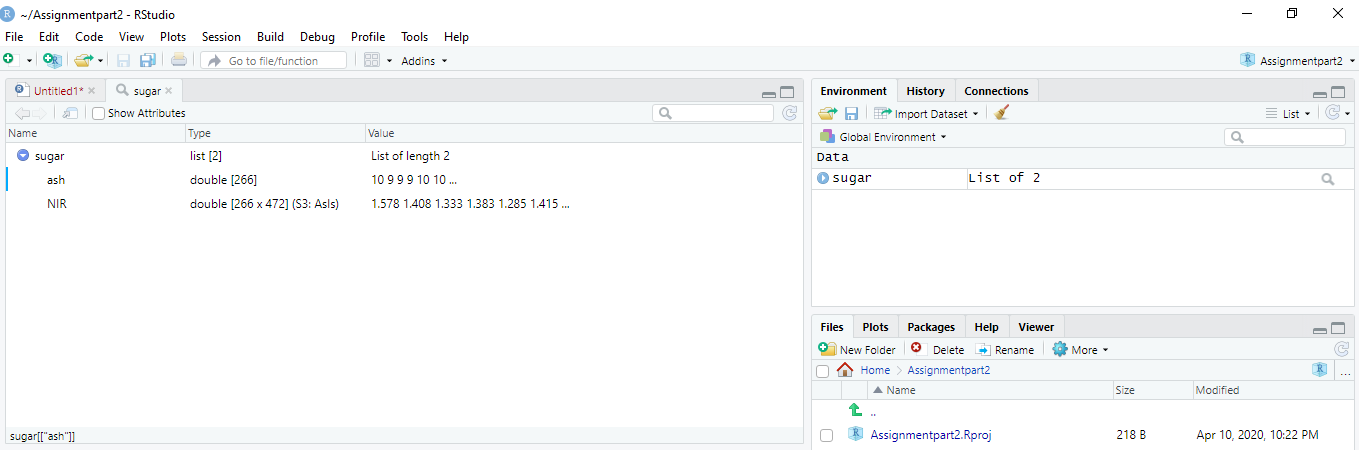The height and width of the screenshot is (450, 1359).
Task: Click the red Delete icon in Files pane
Action: click(x=916, y=348)
